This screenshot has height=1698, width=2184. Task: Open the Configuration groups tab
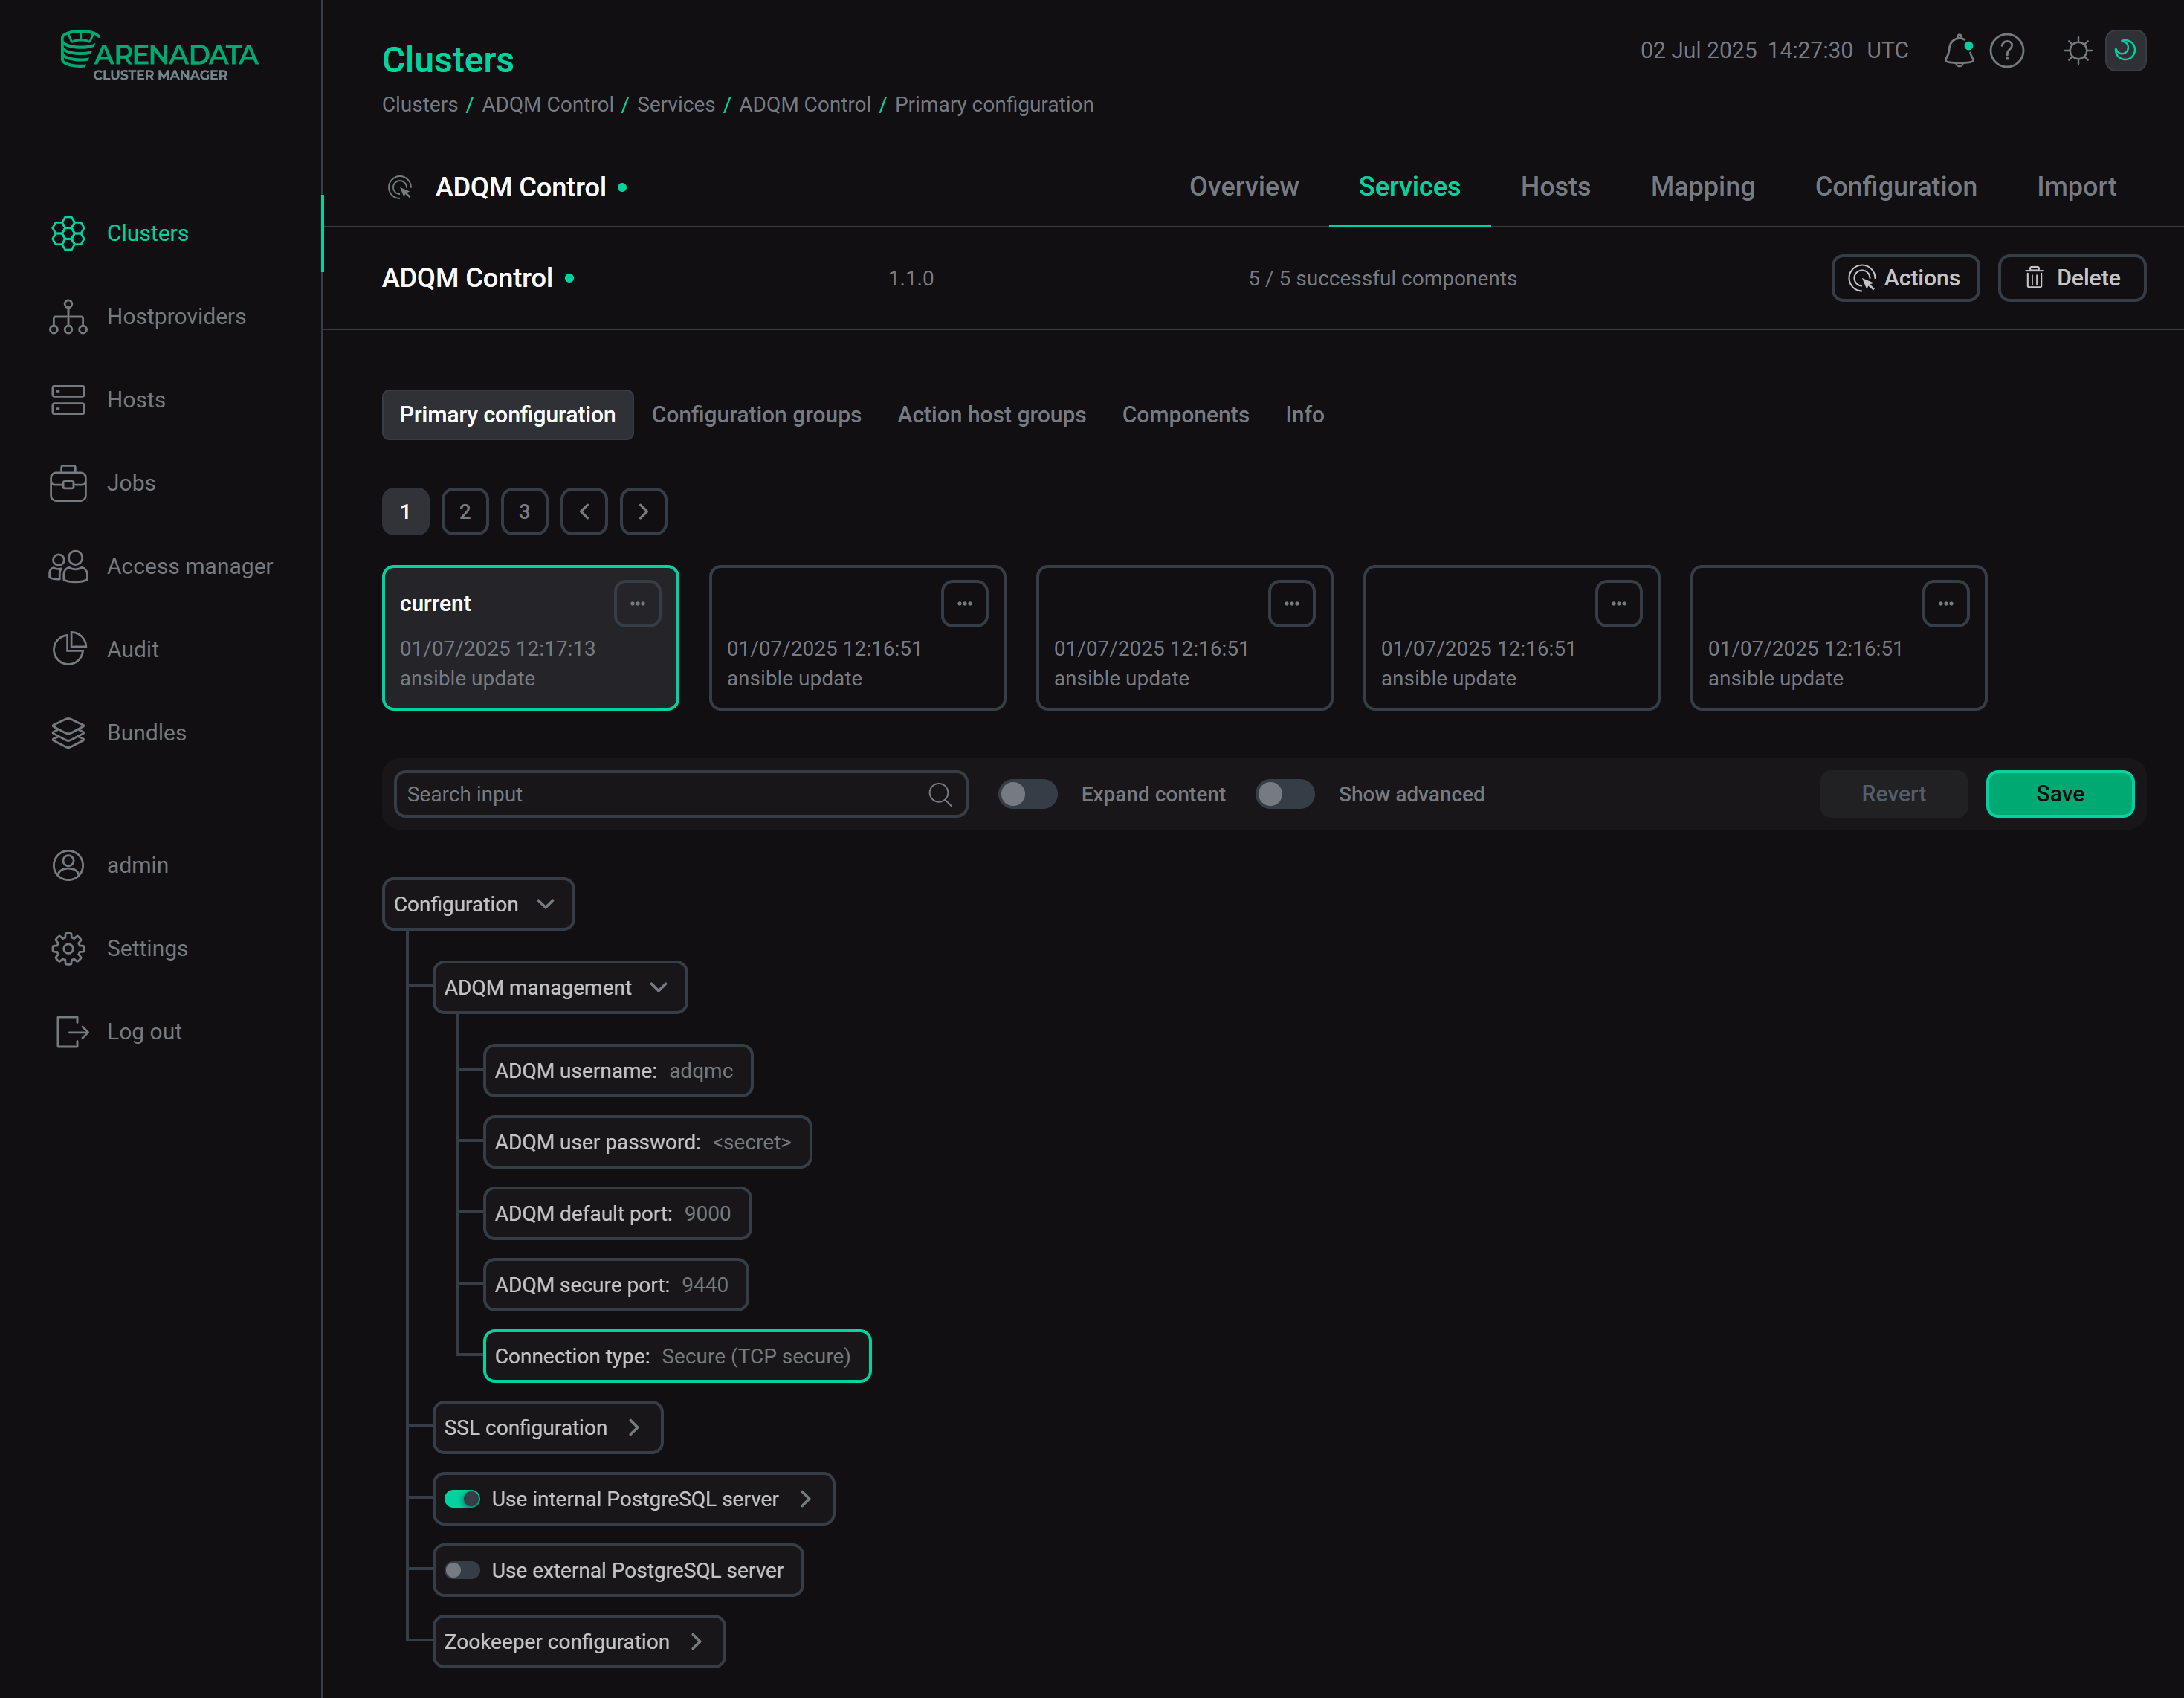pyautogui.click(x=756, y=414)
